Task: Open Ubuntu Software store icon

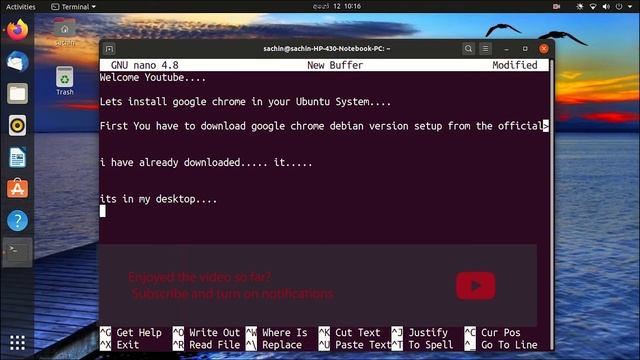Action: (17, 189)
